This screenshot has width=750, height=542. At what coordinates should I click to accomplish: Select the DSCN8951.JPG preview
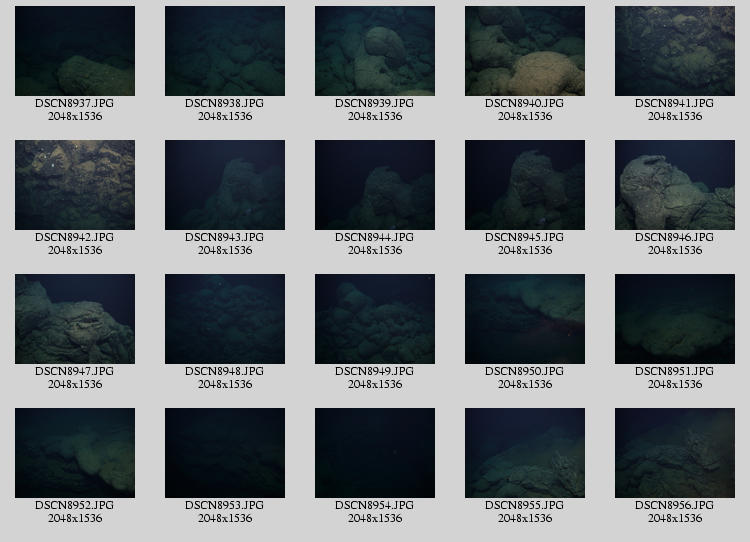point(675,319)
